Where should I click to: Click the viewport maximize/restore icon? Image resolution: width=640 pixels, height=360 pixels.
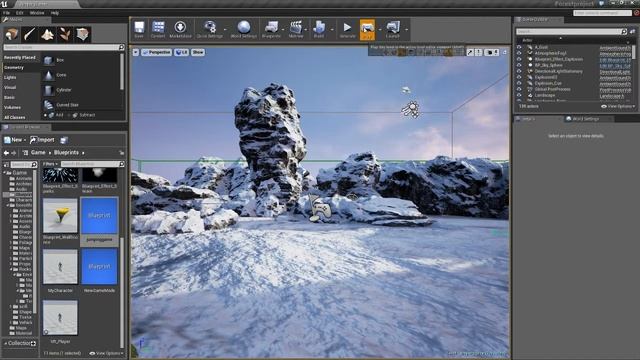tap(504, 52)
